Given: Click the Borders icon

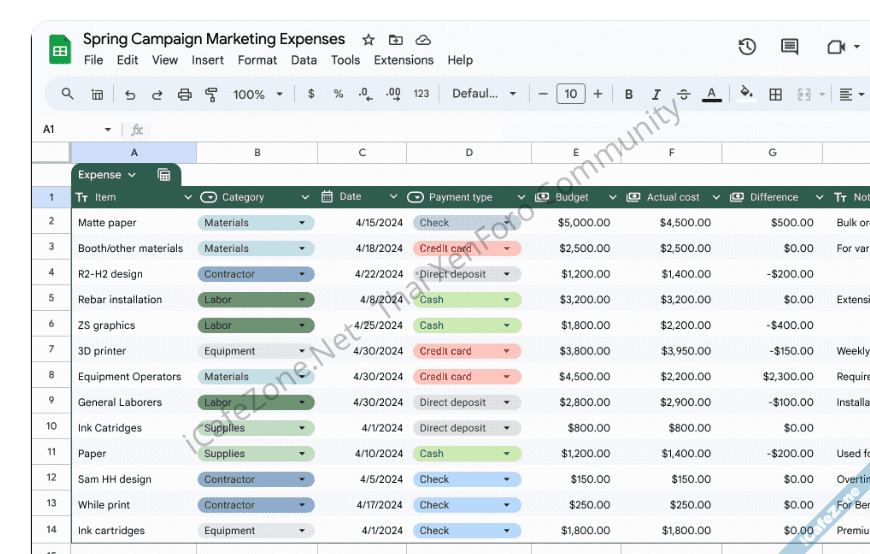Looking at the screenshot, I should 775,94.
